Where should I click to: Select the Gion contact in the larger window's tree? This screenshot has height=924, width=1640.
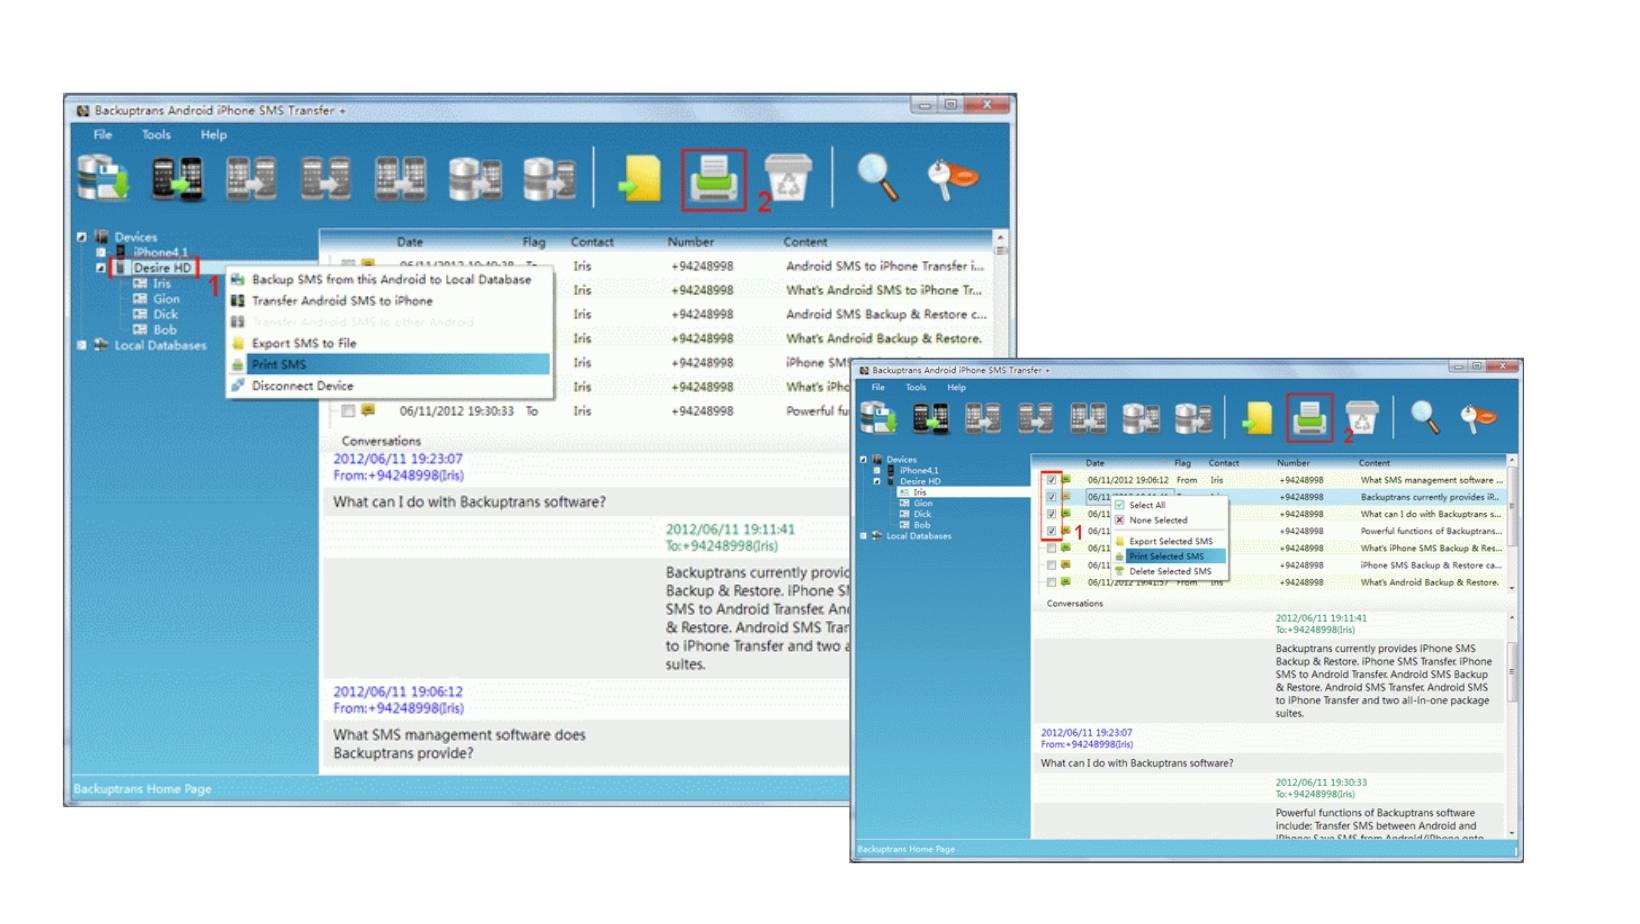pos(166,299)
